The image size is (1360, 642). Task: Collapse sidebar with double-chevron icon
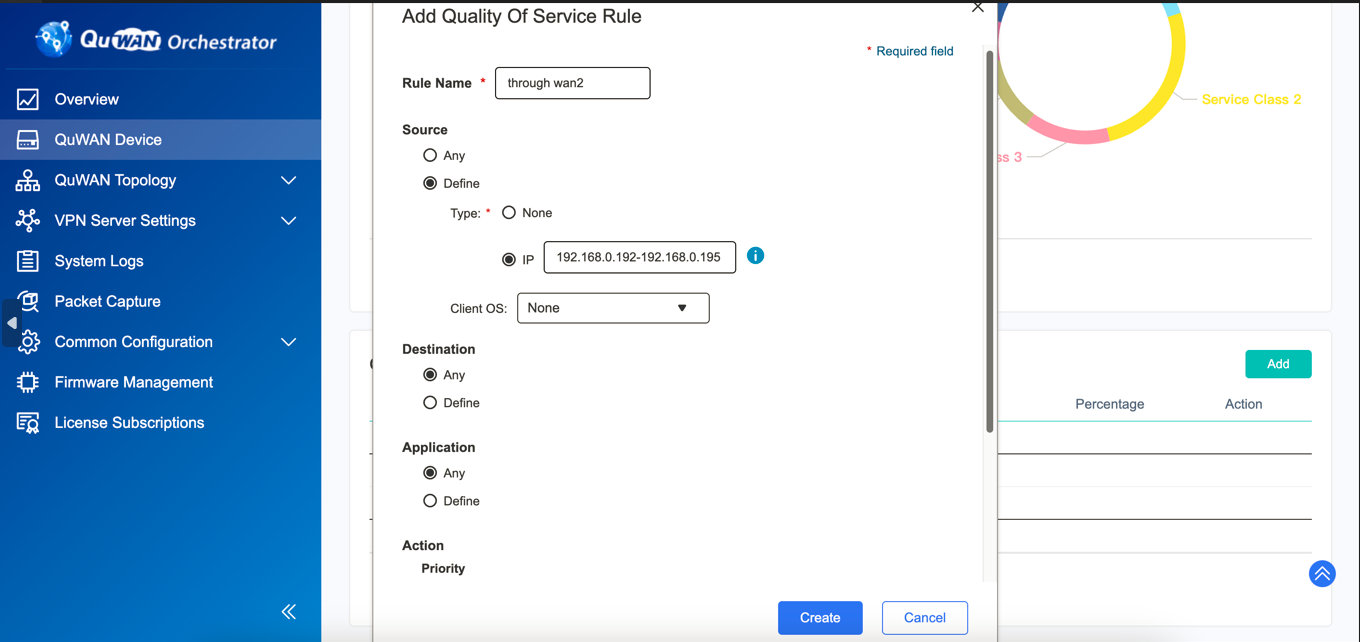(x=288, y=612)
